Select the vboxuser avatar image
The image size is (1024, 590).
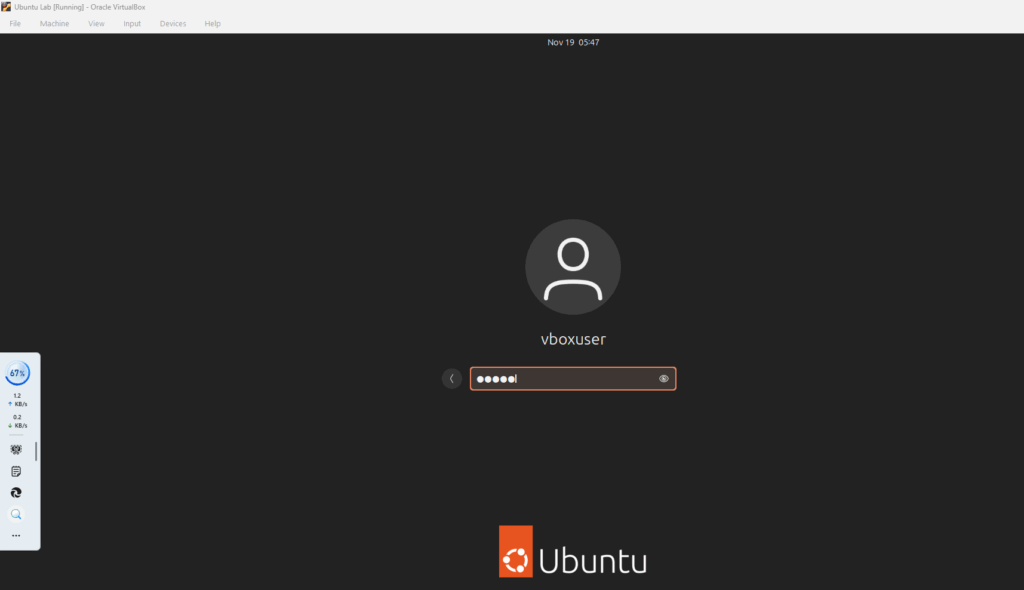pos(572,266)
